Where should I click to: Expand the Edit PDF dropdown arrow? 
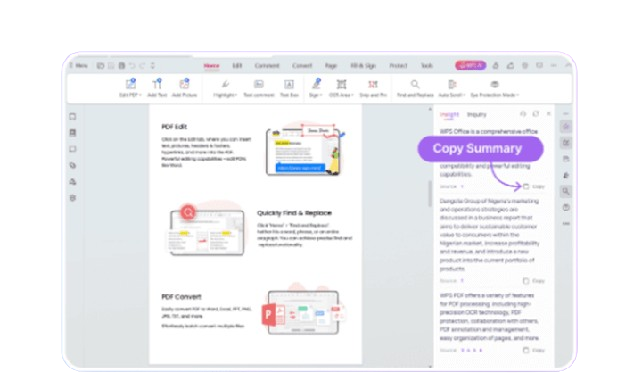point(140,95)
